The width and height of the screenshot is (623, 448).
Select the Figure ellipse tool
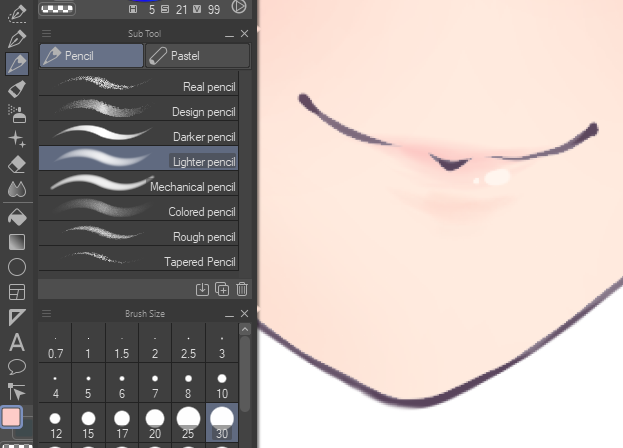pos(17,267)
